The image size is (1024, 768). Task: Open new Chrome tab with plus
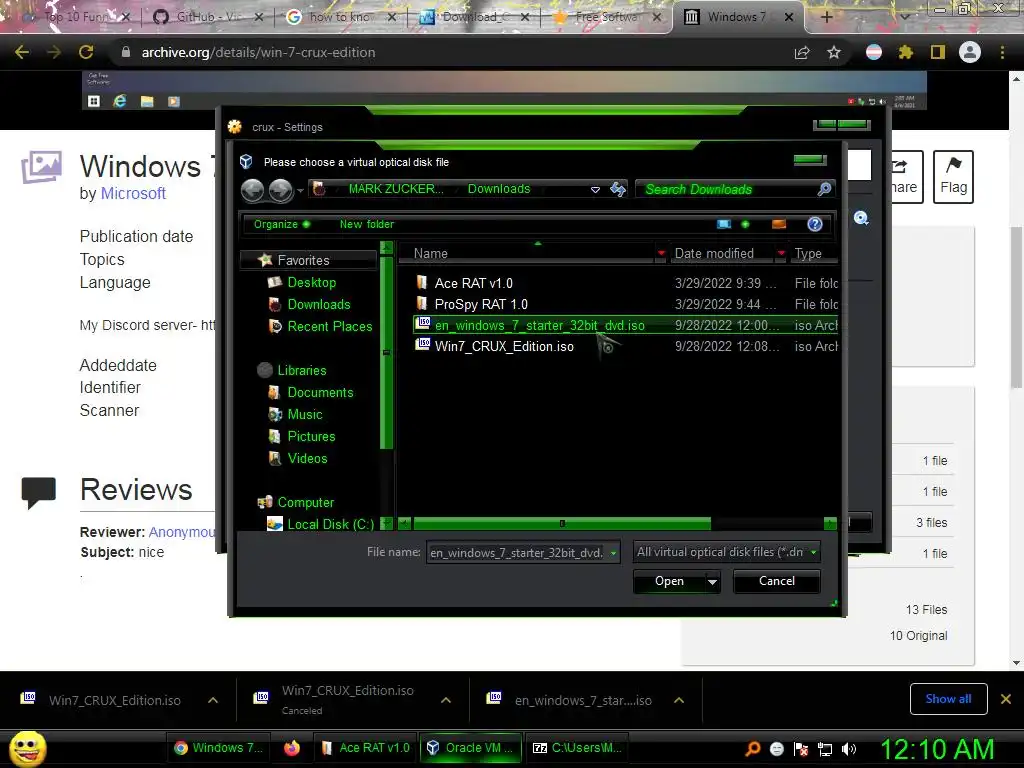[826, 17]
